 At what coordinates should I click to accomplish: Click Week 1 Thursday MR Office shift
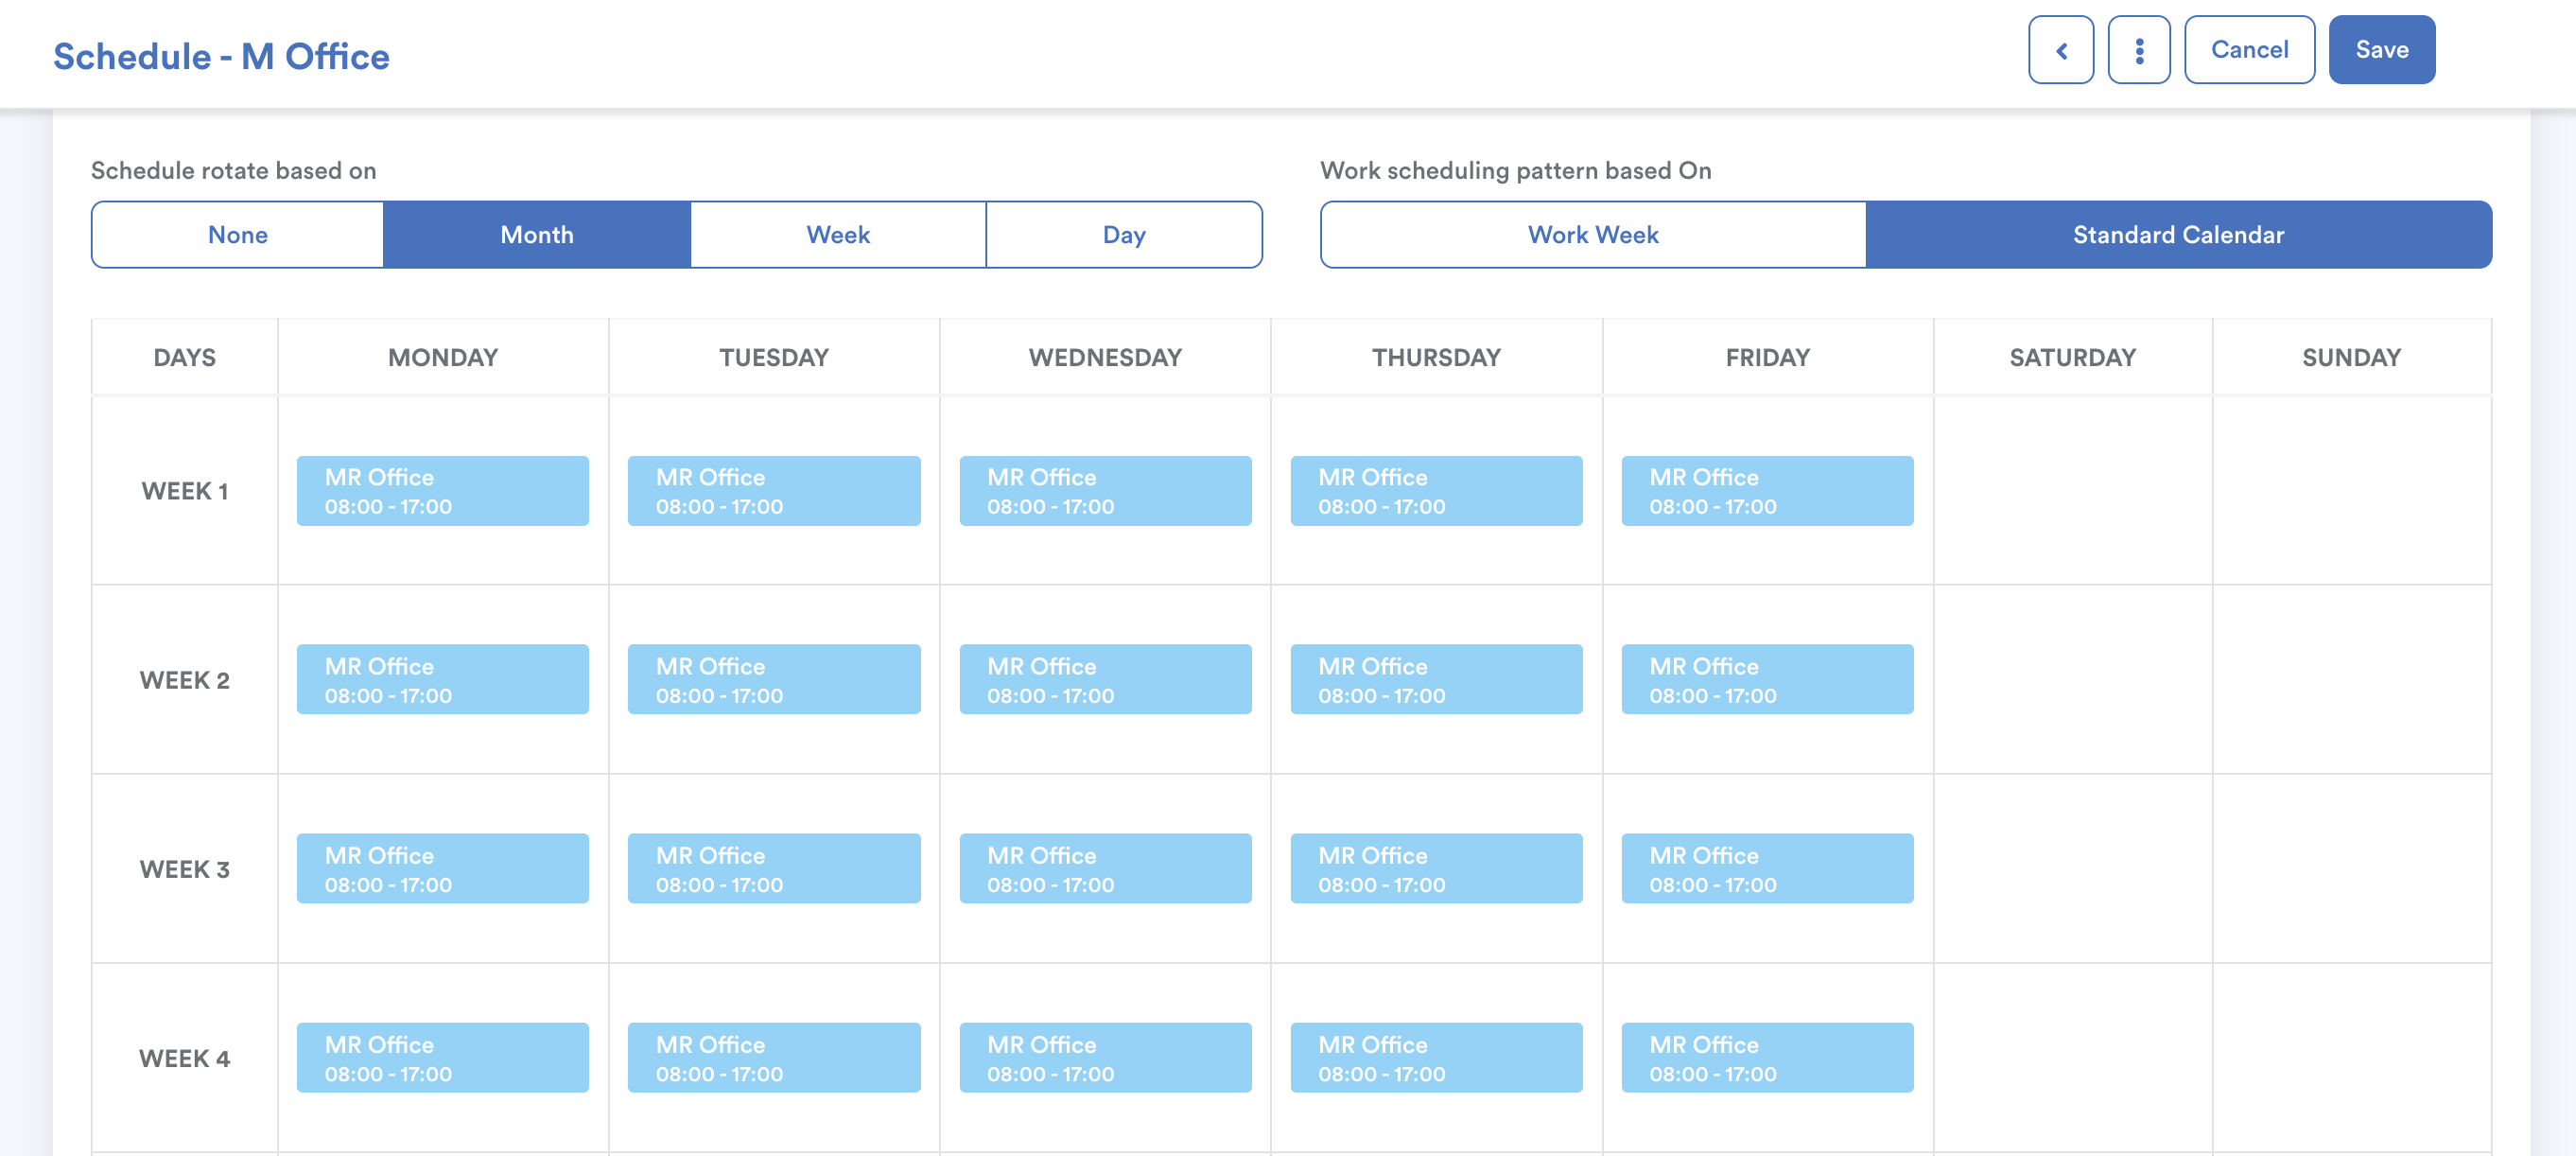(x=1436, y=491)
